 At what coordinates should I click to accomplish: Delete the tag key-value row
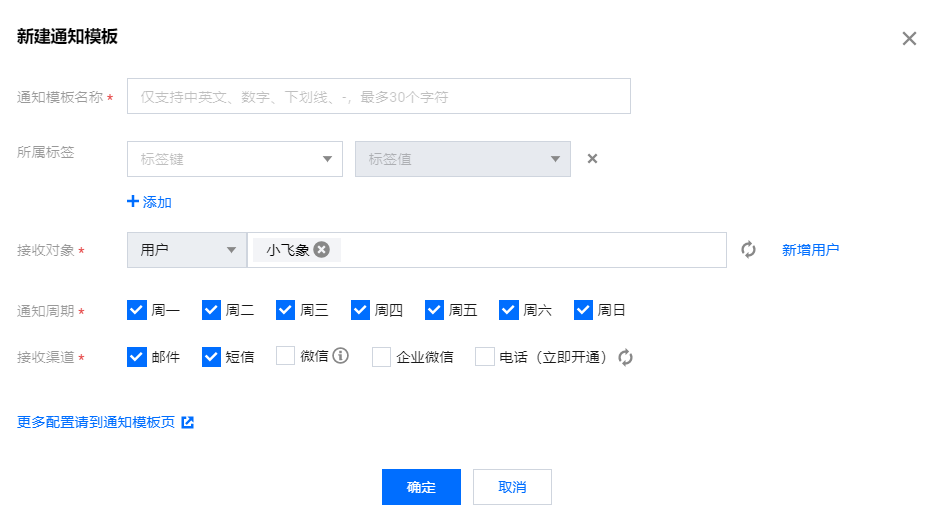pos(592,159)
